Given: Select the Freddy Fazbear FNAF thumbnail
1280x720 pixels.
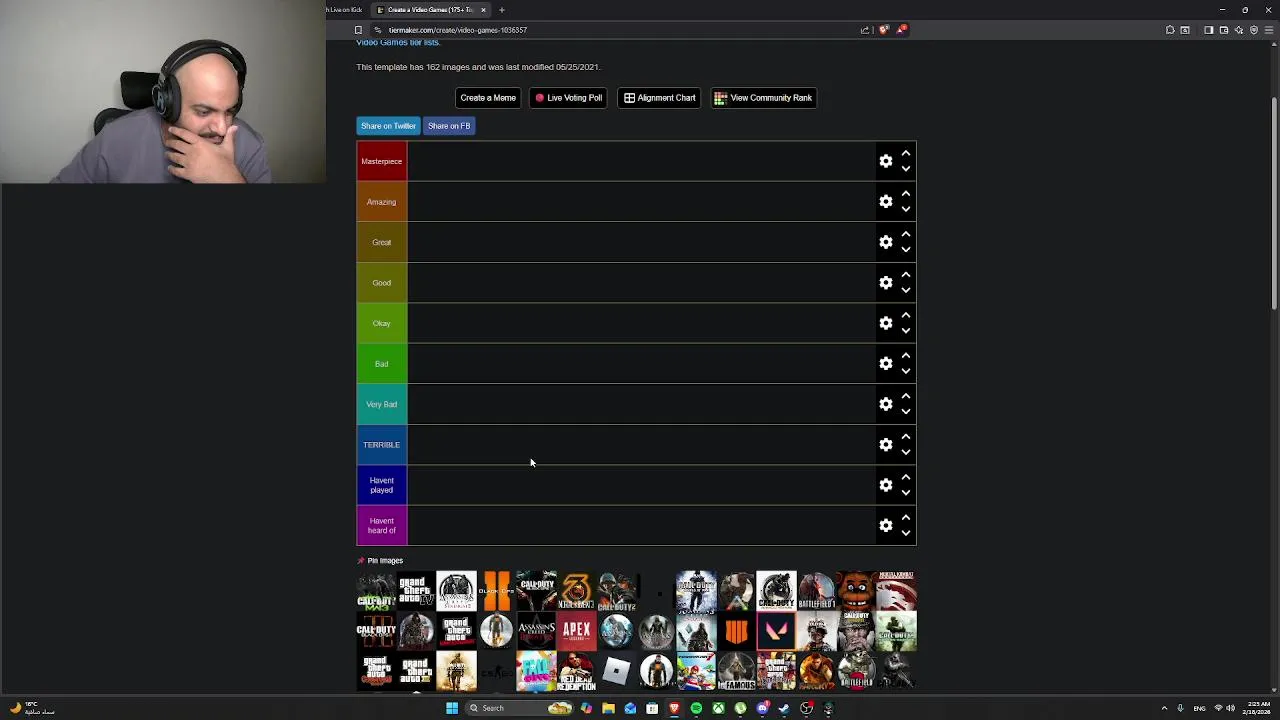Looking at the screenshot, I should pos(856,591).
